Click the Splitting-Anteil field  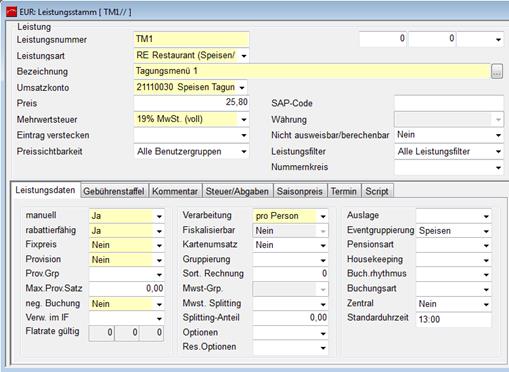pos(290,318)
